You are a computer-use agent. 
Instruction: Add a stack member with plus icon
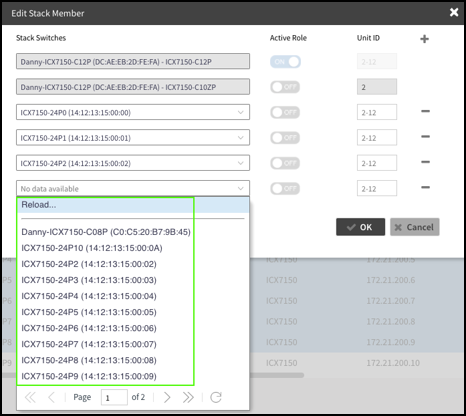424,39
